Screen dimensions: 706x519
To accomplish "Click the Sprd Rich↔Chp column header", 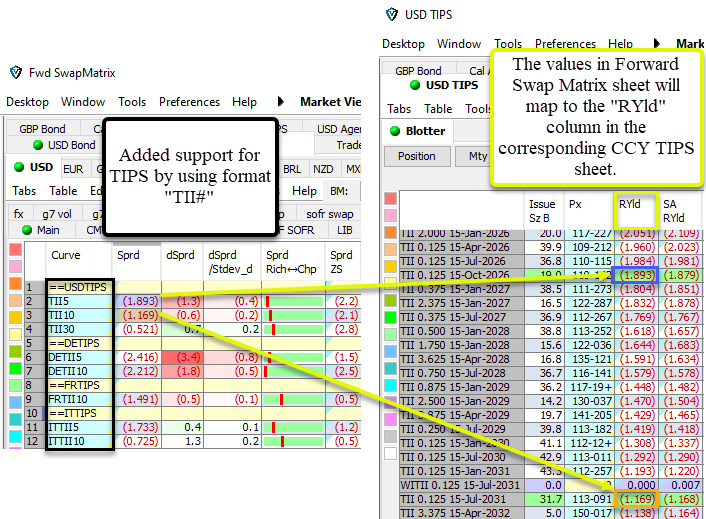I will pos(293,261).
